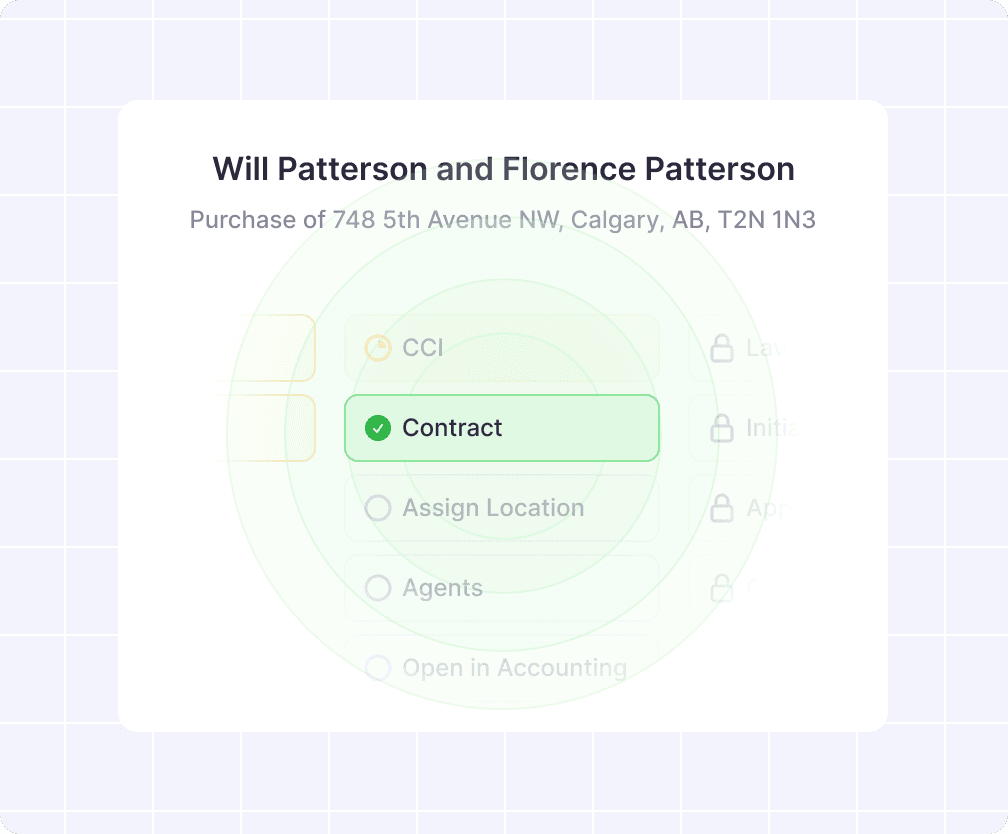1008x834 pixels.
Task: Open the Contract step
Action: [501, 428]
